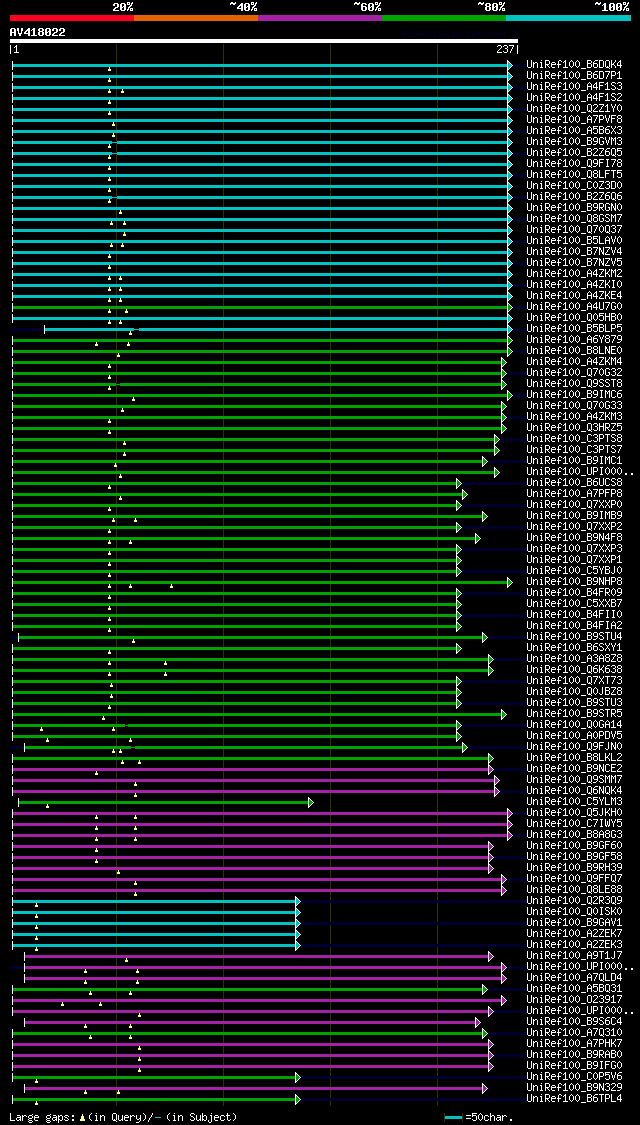Screen dimensions: 640x1125
Task: Select the UniRef100_Q8LE88 label
Action: tap(574, 890)
